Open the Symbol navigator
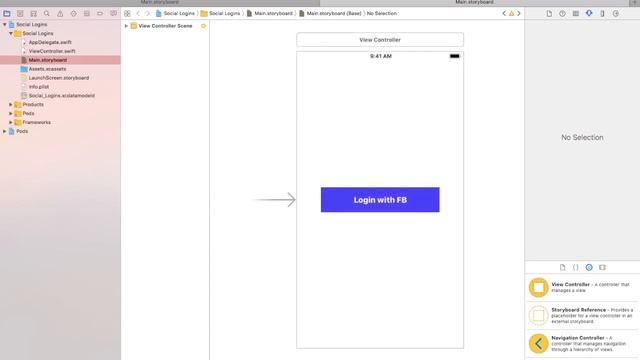This screenshot has height=360, width=640. pos(33,13)
